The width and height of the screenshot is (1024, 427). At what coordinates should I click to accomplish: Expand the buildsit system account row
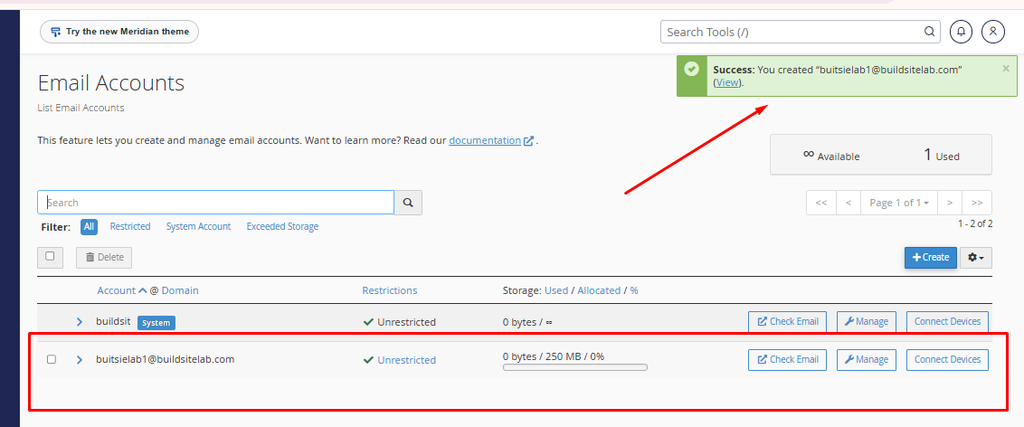(80, 322)
